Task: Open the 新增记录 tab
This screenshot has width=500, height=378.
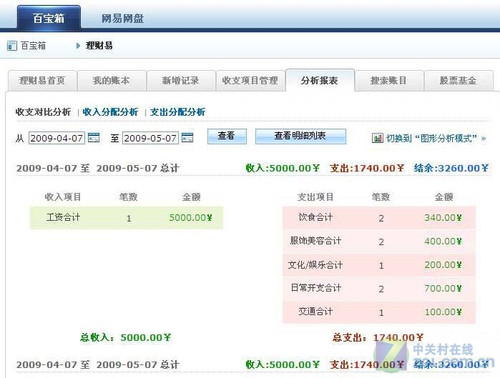Action: (181, 80)
